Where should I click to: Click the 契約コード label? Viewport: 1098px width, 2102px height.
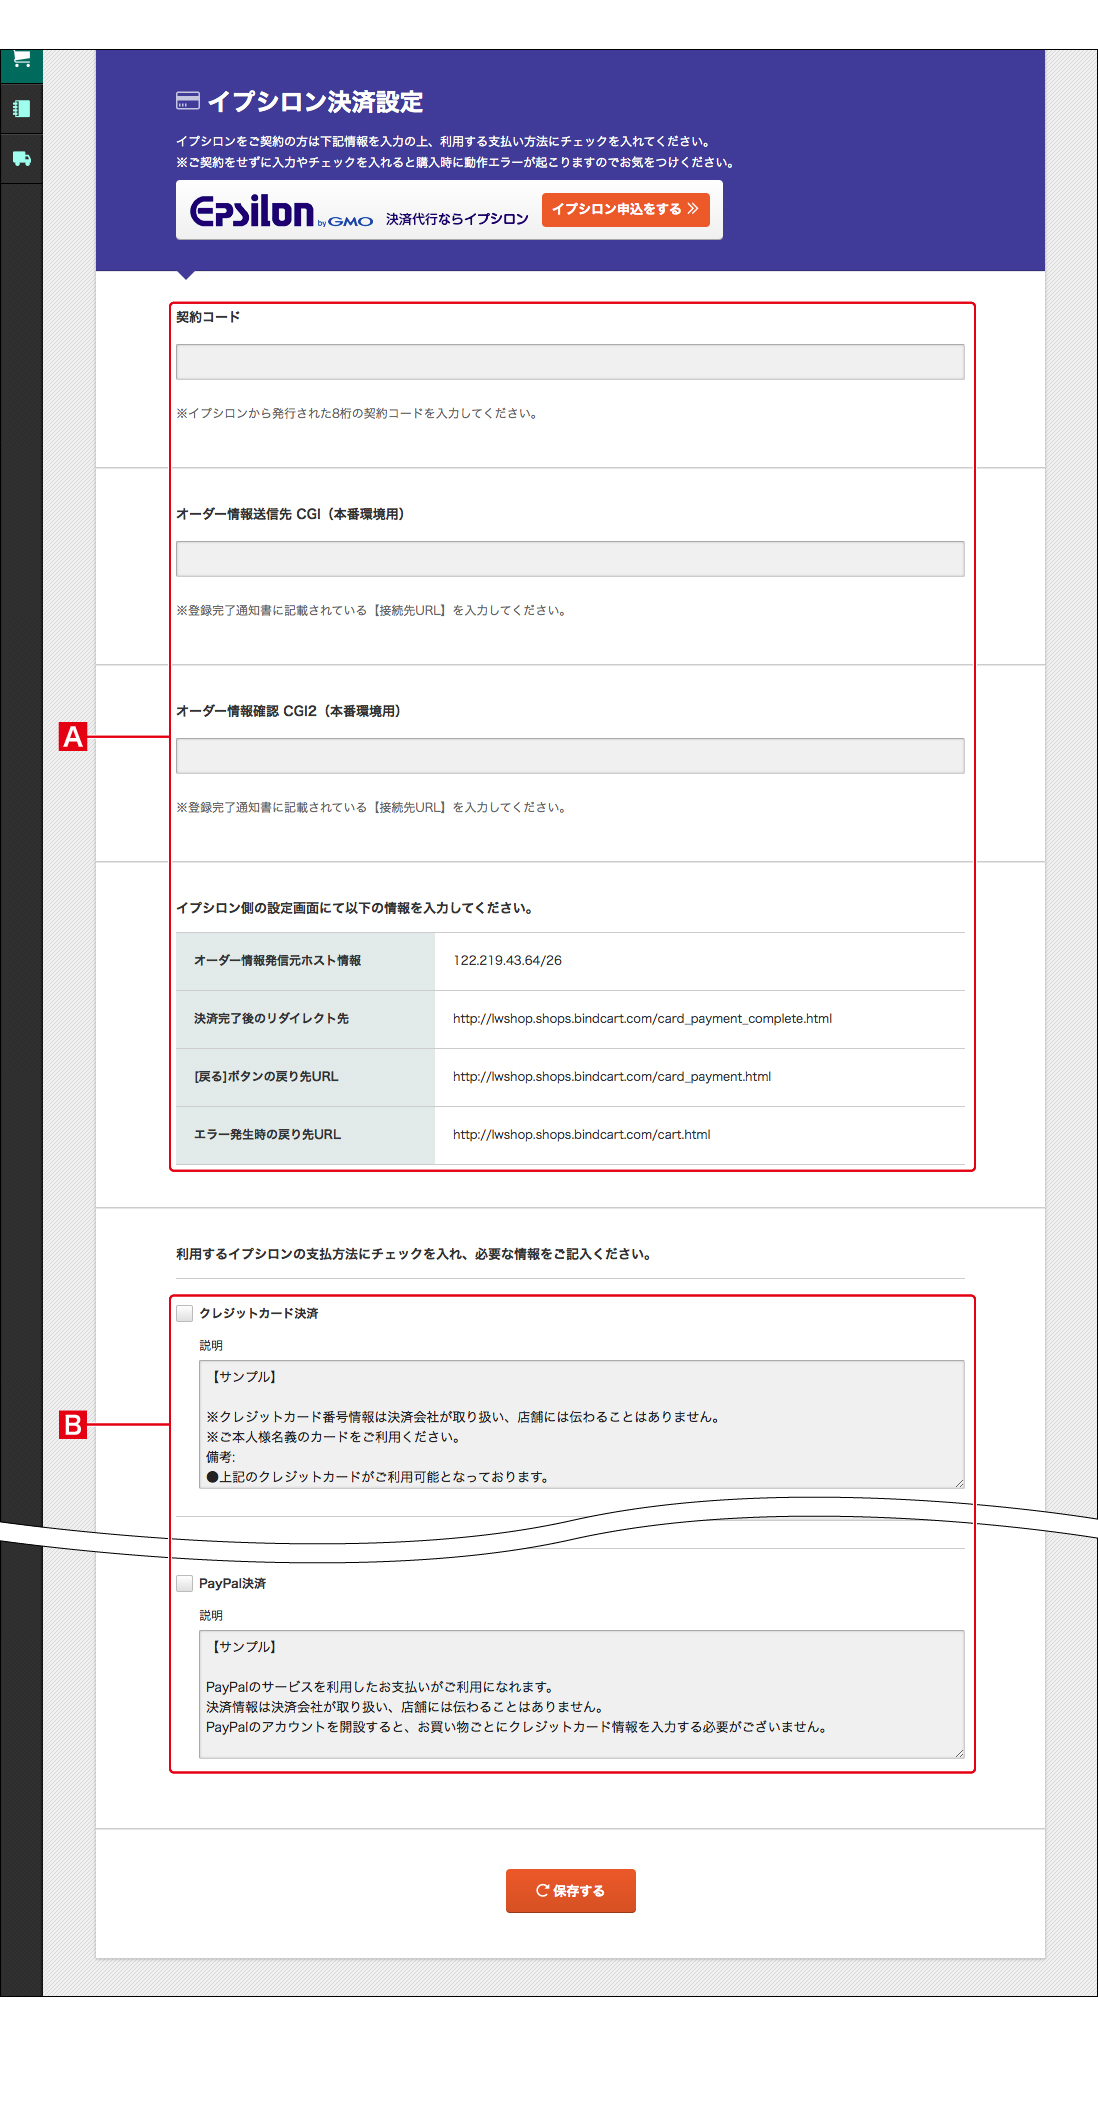(x=208, y=317)
